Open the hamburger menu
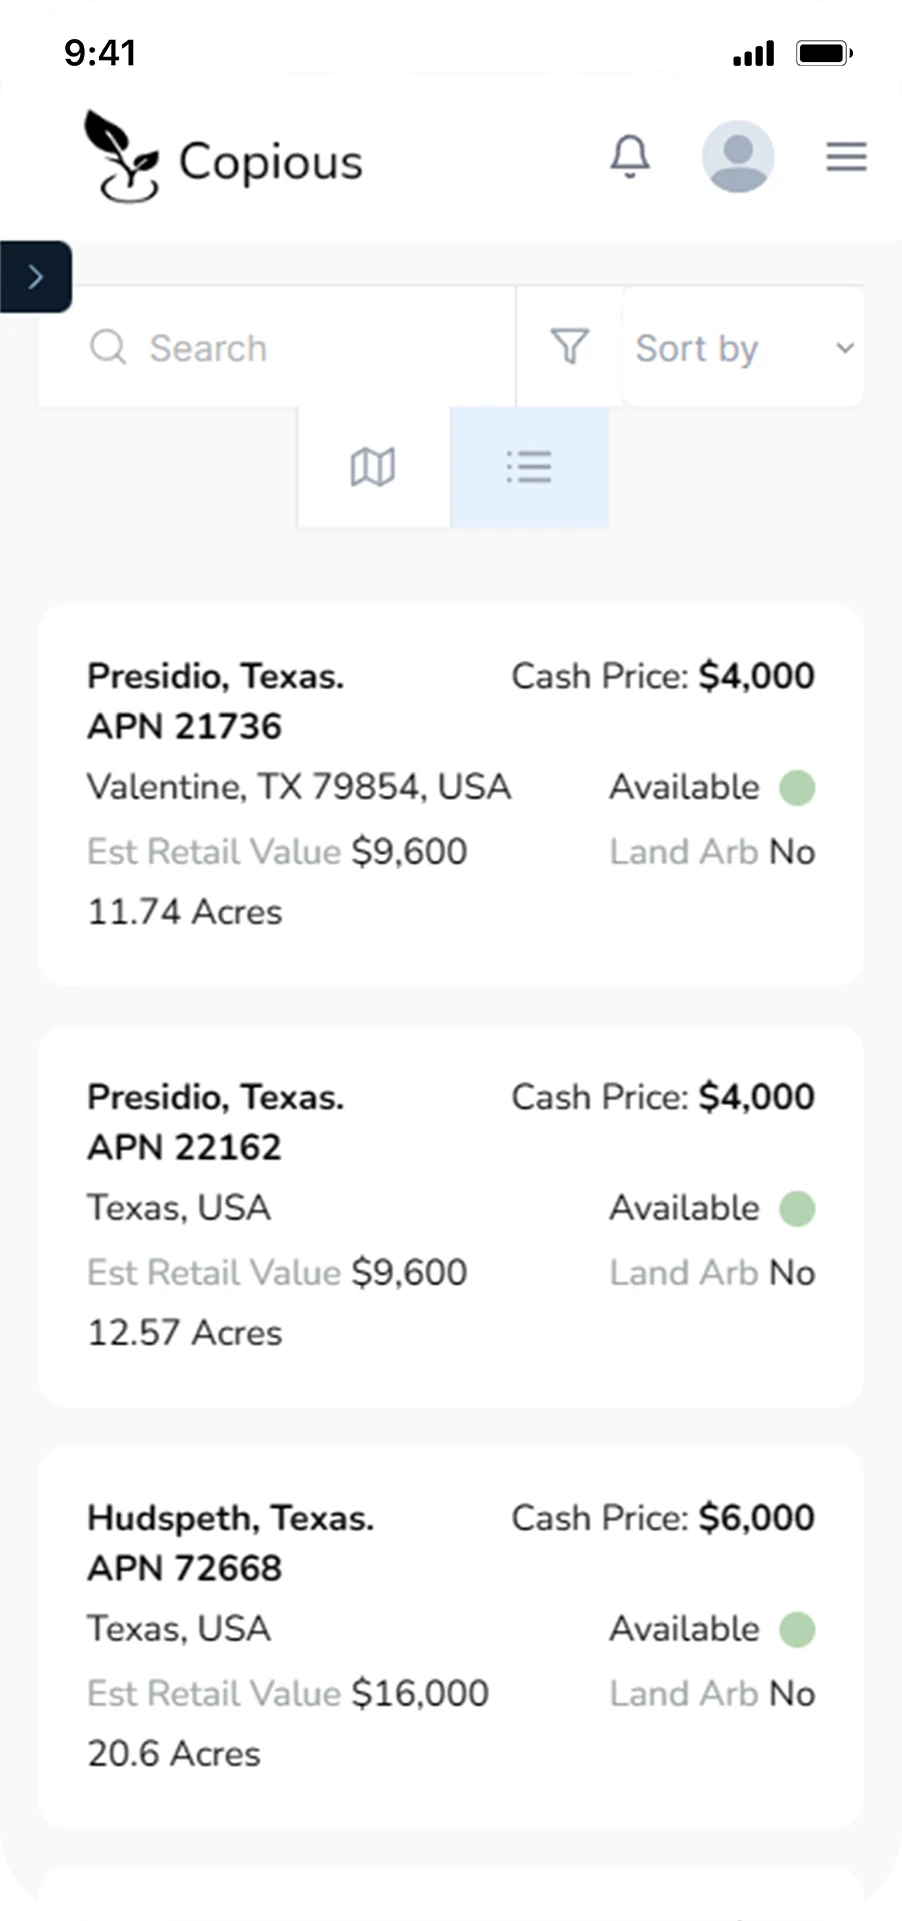The width and height of the screenshot is (902, 1921). click(x=846, y=157)
